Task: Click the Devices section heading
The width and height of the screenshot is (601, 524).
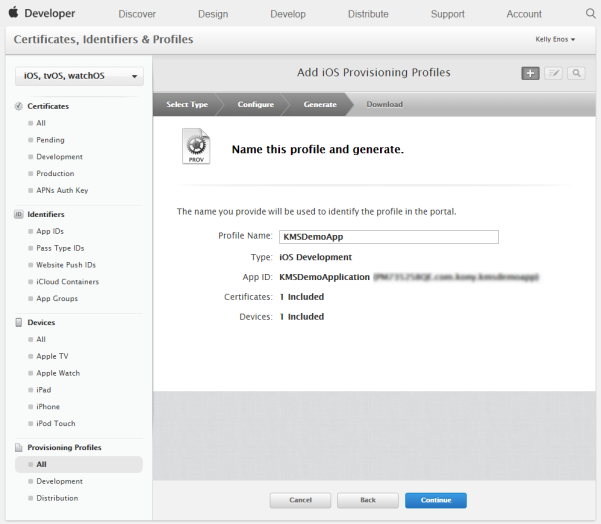Action: tap(41, 322)
